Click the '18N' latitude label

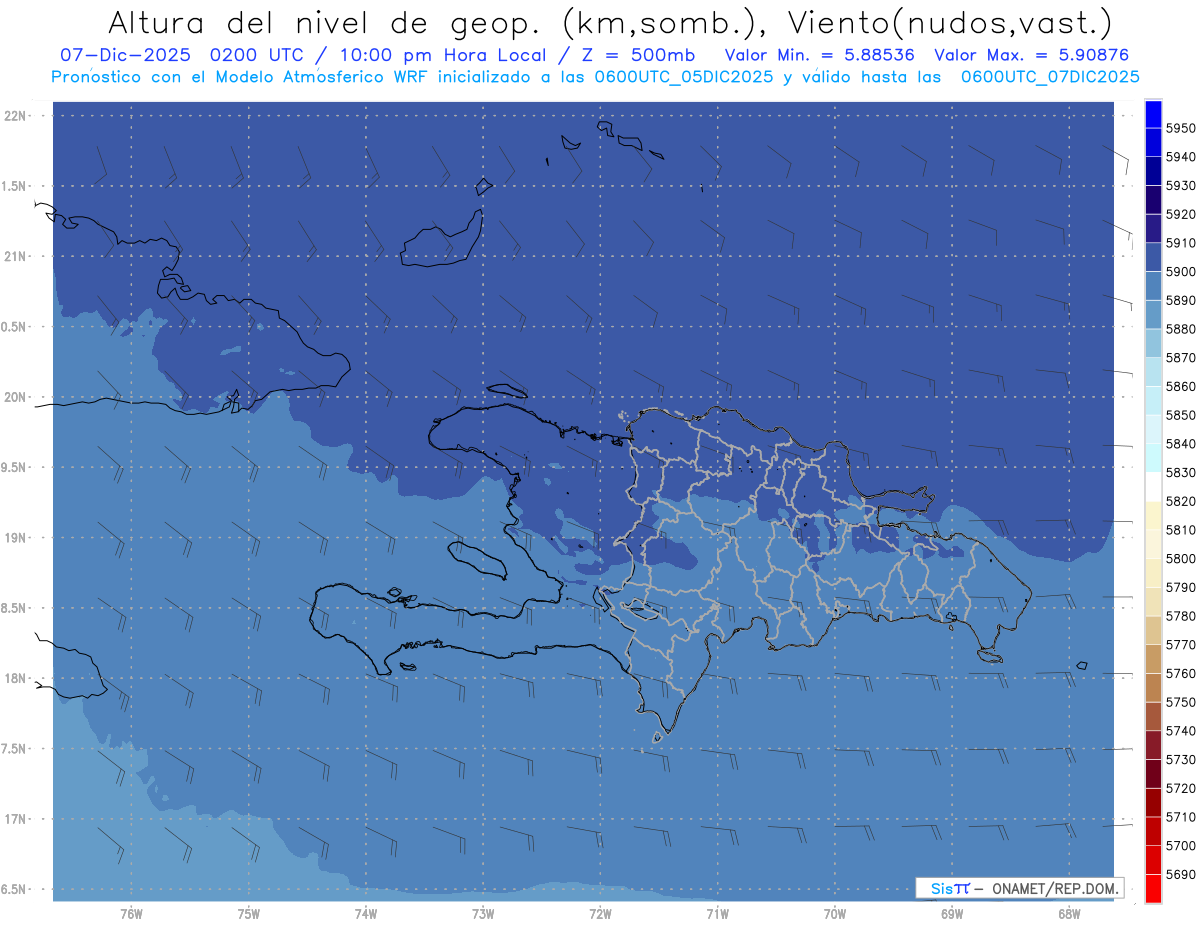[15, 679]
